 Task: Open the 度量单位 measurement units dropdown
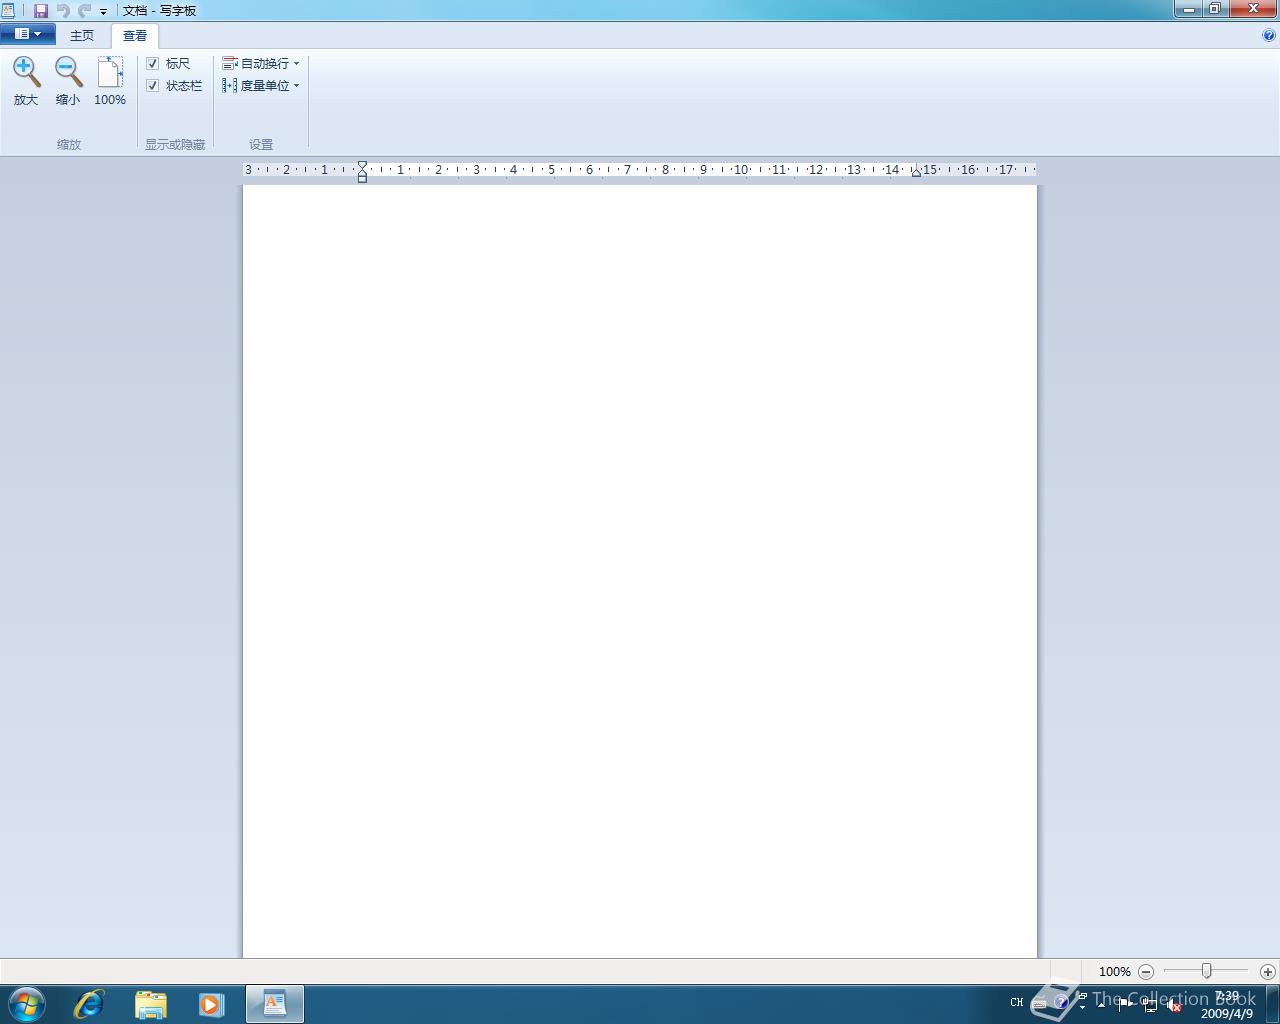pyautogui.click(x=261, y=85)
